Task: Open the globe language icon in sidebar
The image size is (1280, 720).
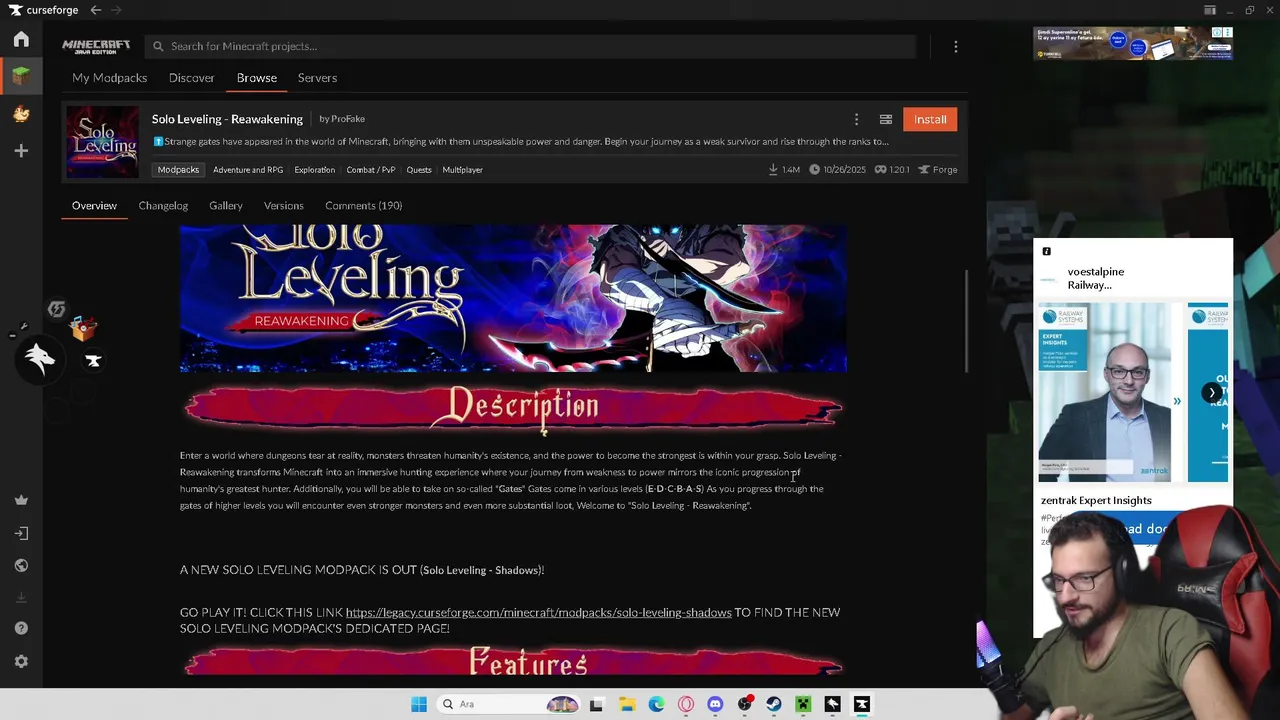Action: pyautogui.click(x=21, y=565)
